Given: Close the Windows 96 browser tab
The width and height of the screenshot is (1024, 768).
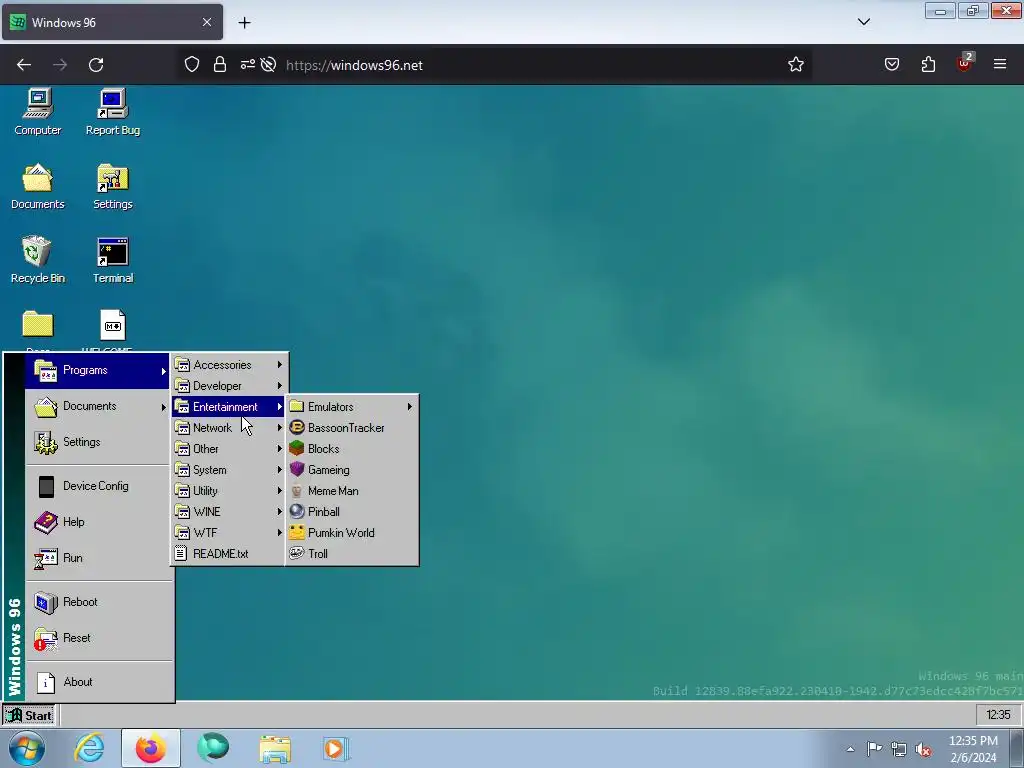Looking at the screenshot, I should [x=207, y=22].
